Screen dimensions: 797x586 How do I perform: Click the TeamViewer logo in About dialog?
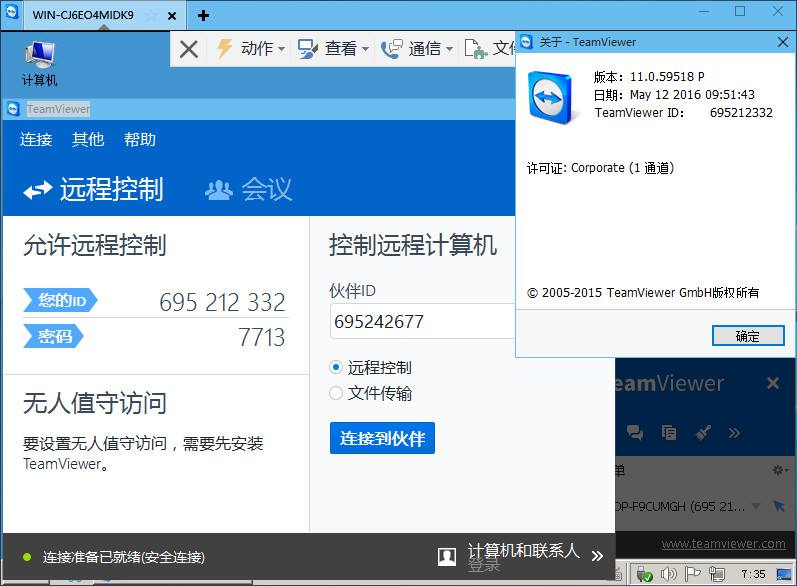coord(551,98)
